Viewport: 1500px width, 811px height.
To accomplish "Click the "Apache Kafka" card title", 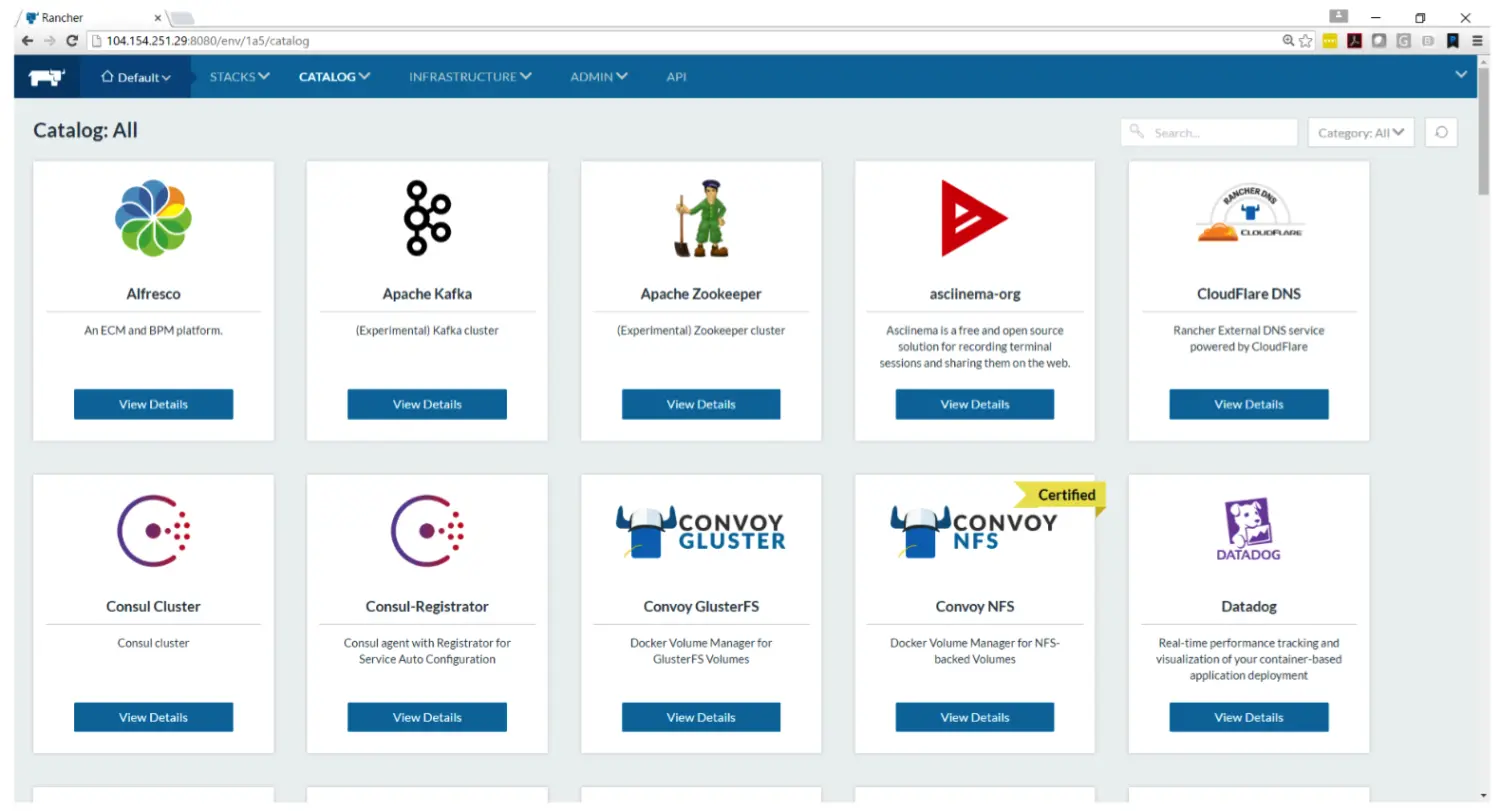I will [x=427, y=294].
